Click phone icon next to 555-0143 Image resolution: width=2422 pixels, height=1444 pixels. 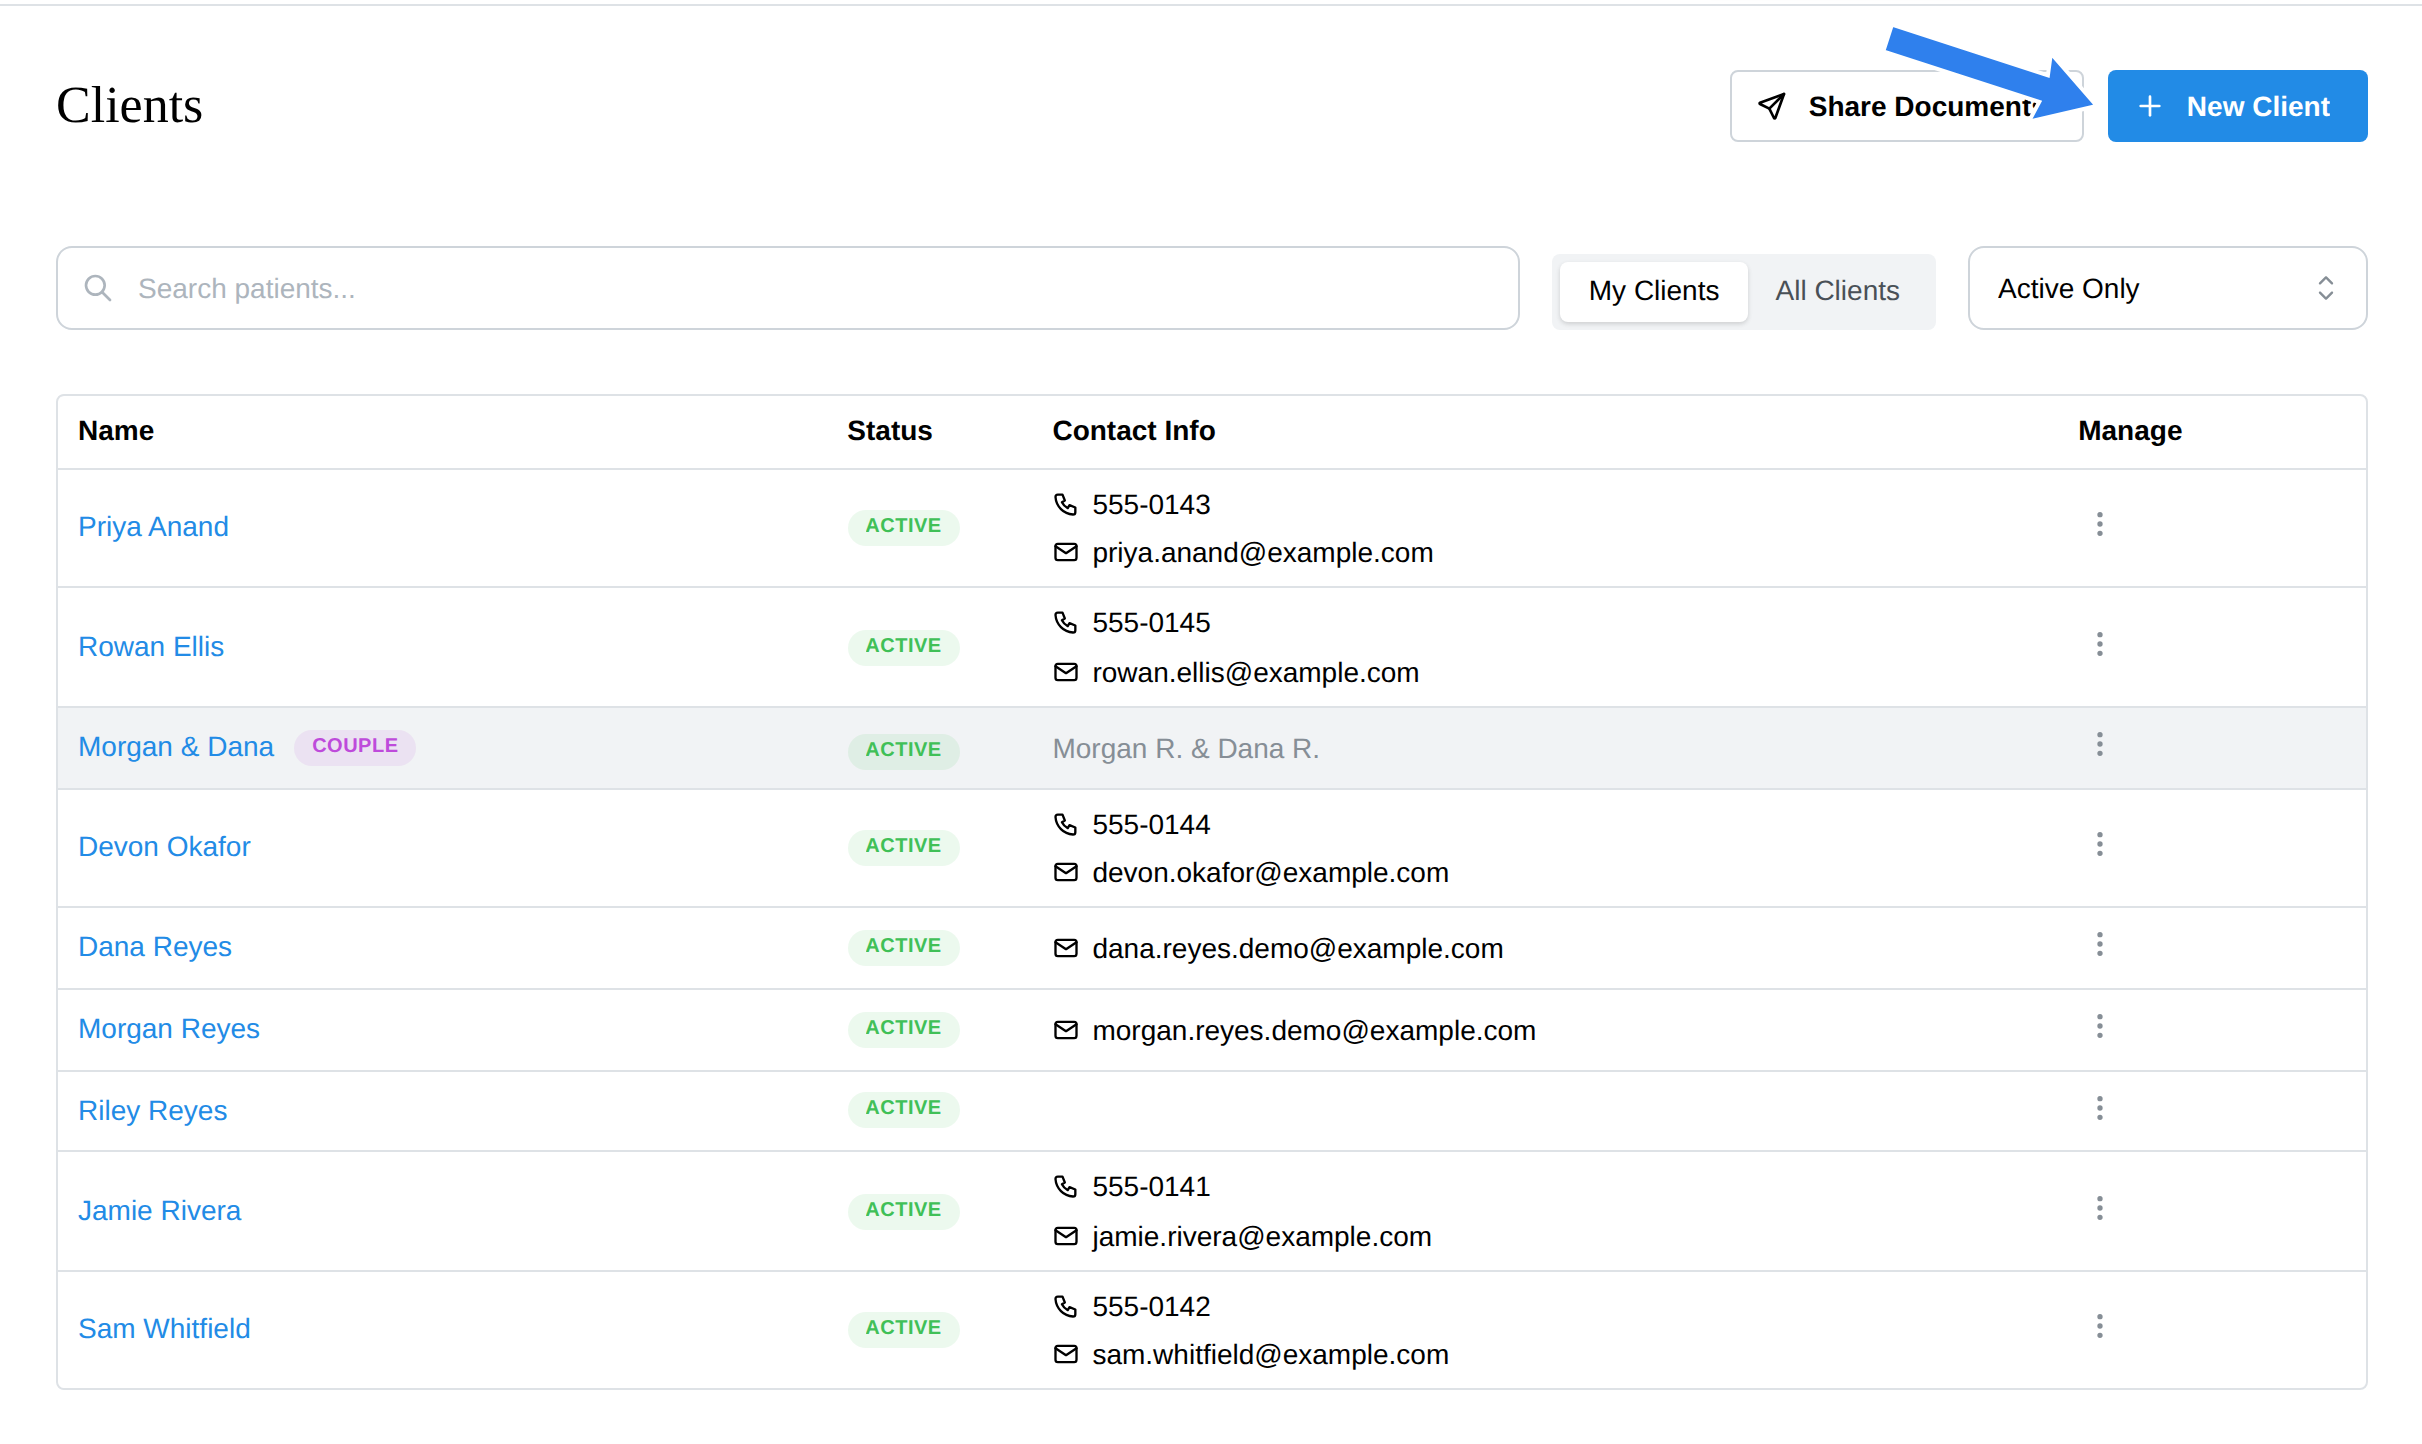1065,504
